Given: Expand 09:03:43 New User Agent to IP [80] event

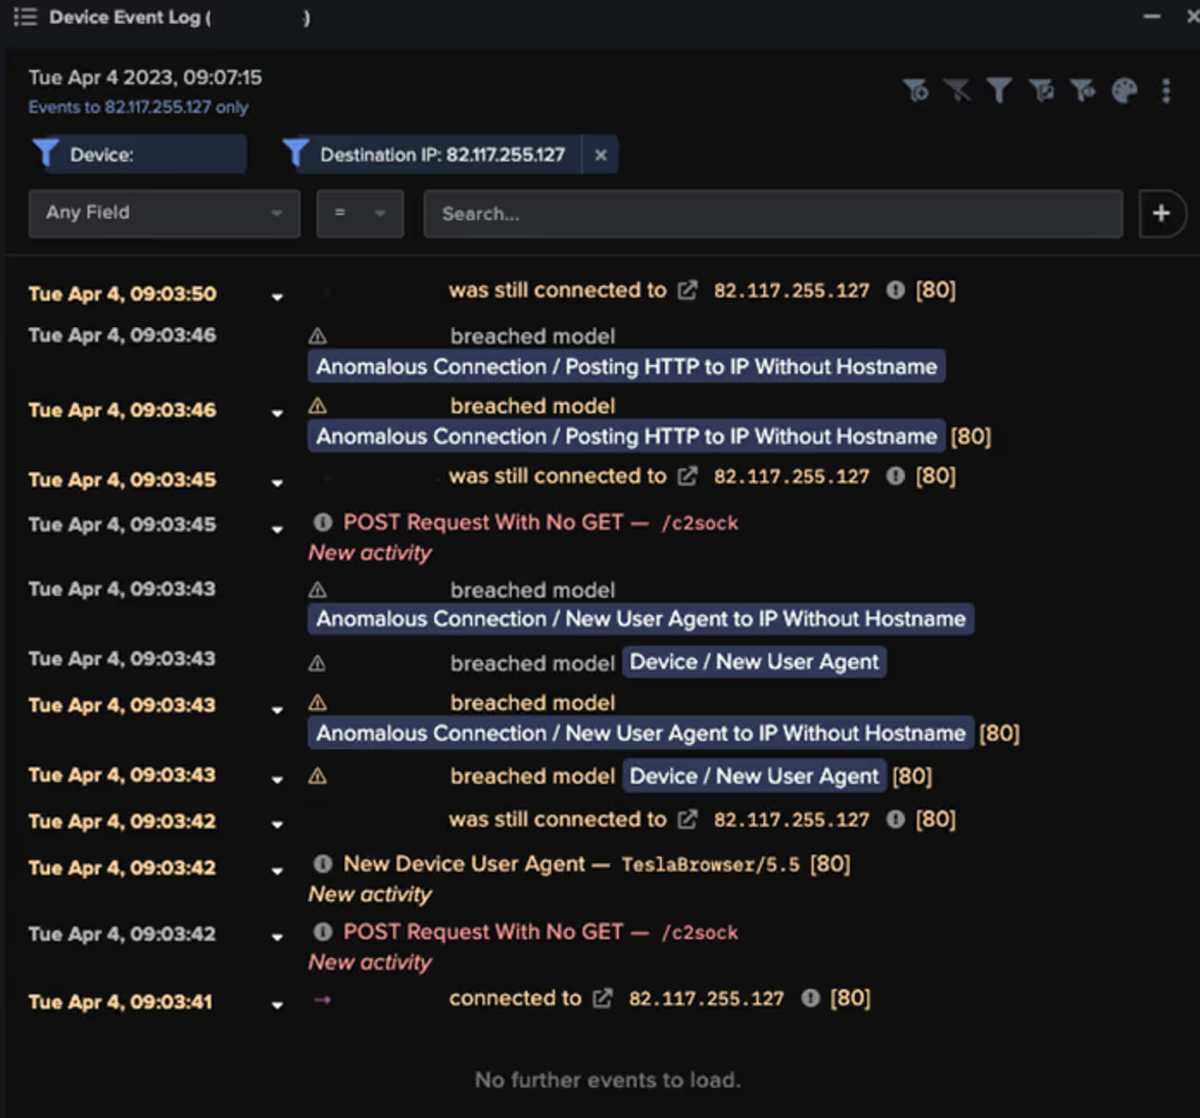Looking at the screenshot, I should click(x=277, y=708).
